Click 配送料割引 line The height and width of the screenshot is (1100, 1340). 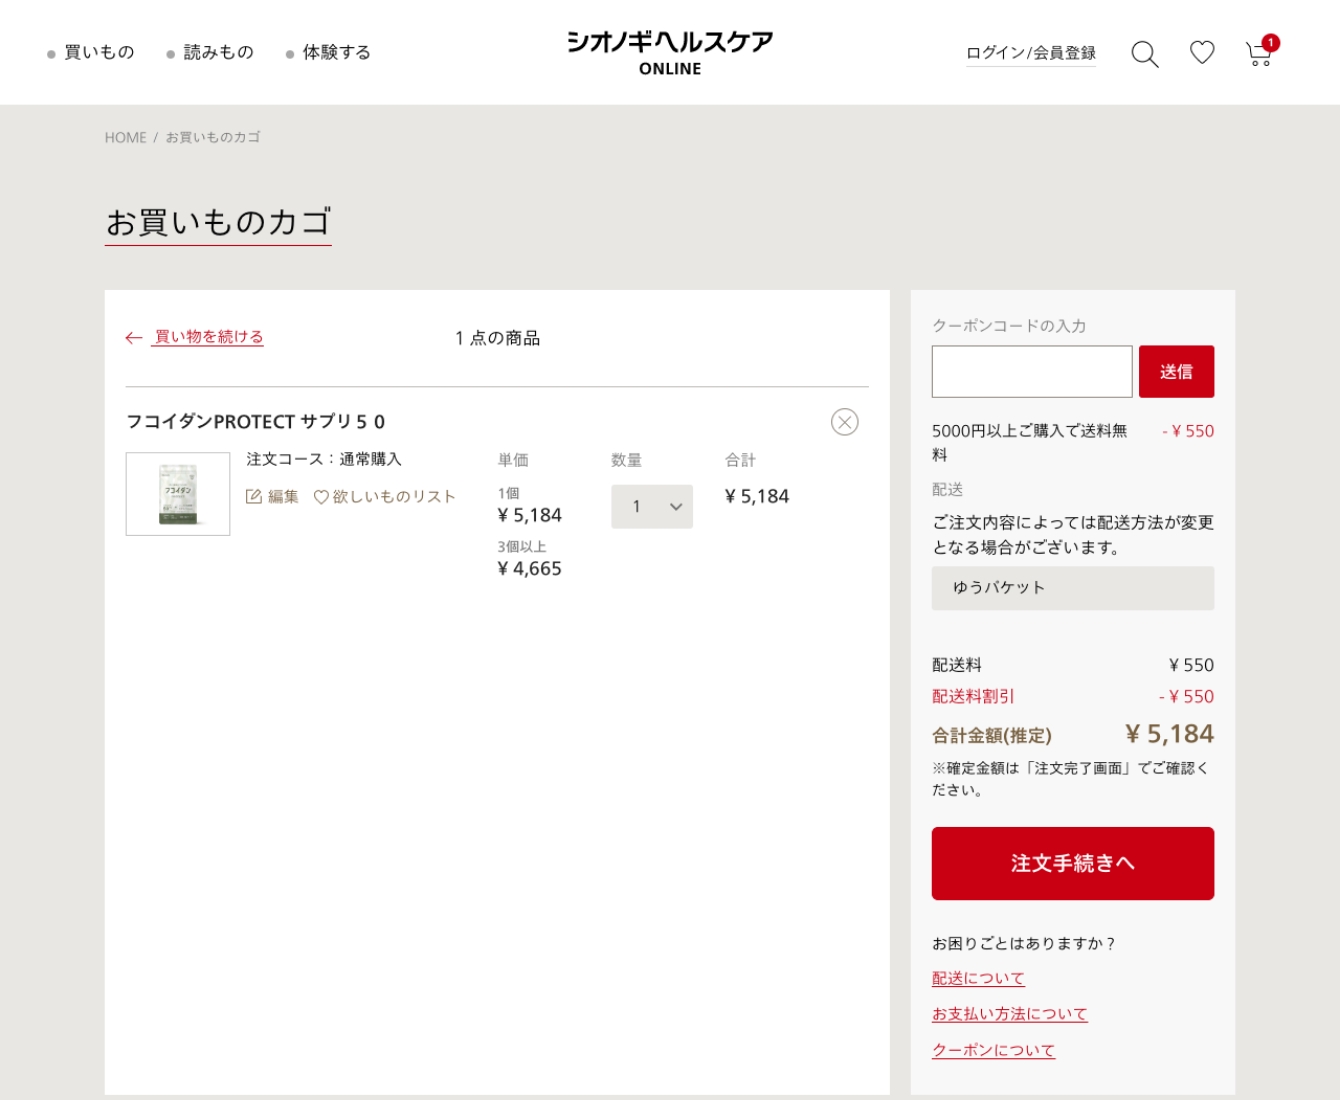click(1073, 697)
